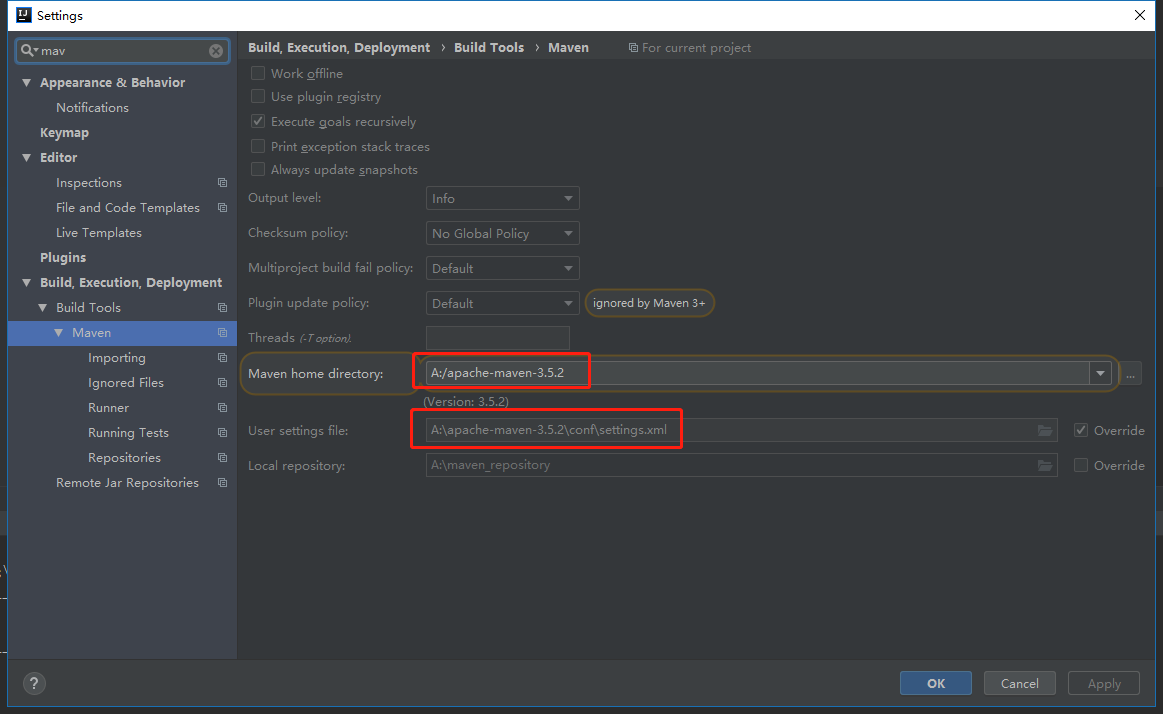Select Keymap in the settings tree

click(64, 133)
